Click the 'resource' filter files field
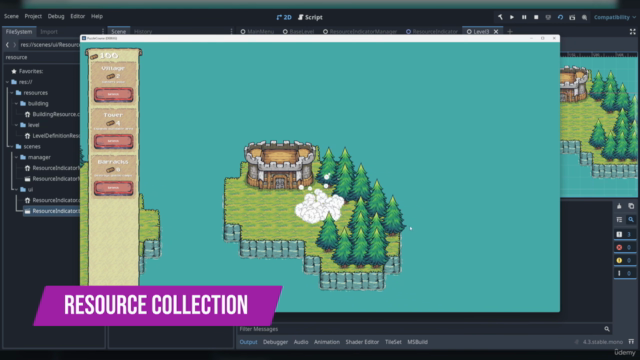 point(42,57)
